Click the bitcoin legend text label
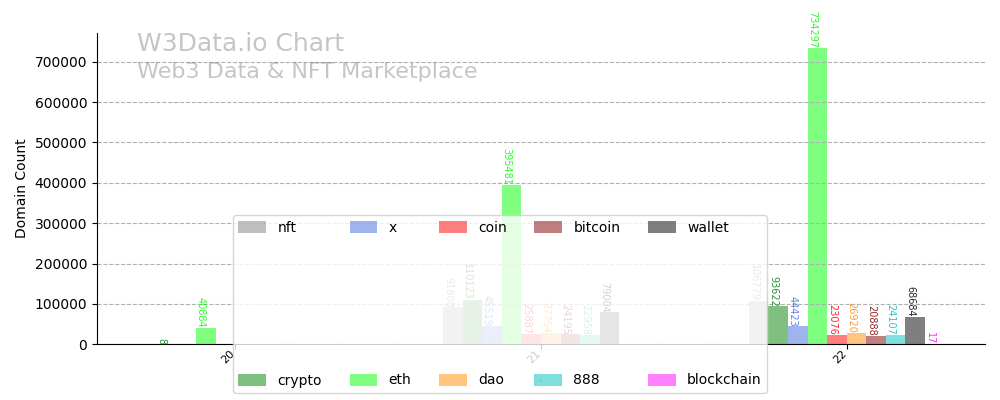 (x=596, y=228)
